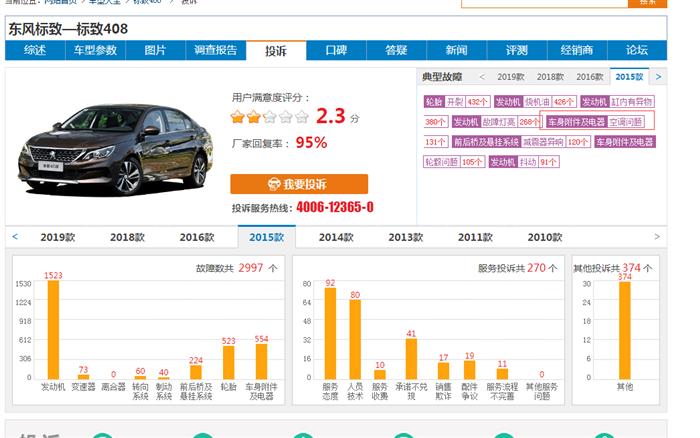Open the 论坛 tab
Viewport: 700px width, 438px height.
tap(637, 50)
